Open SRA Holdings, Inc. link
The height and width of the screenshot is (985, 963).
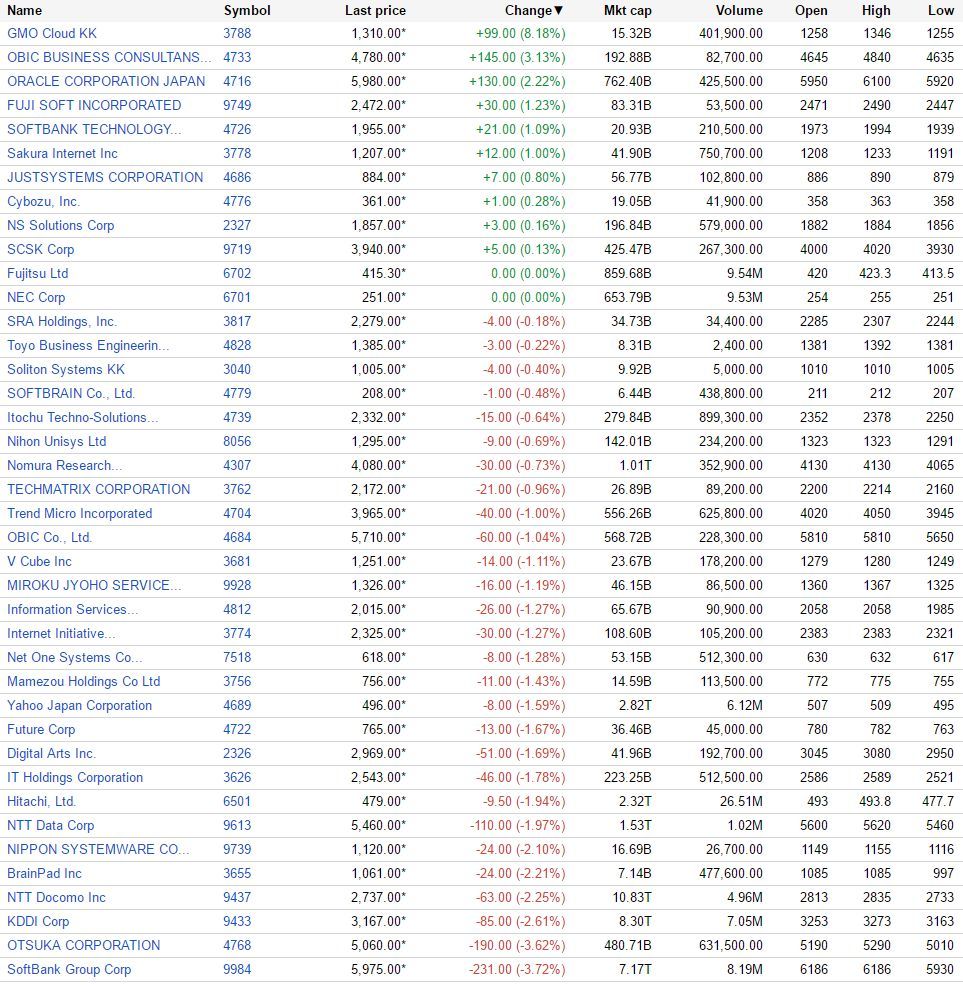point(62,322)
